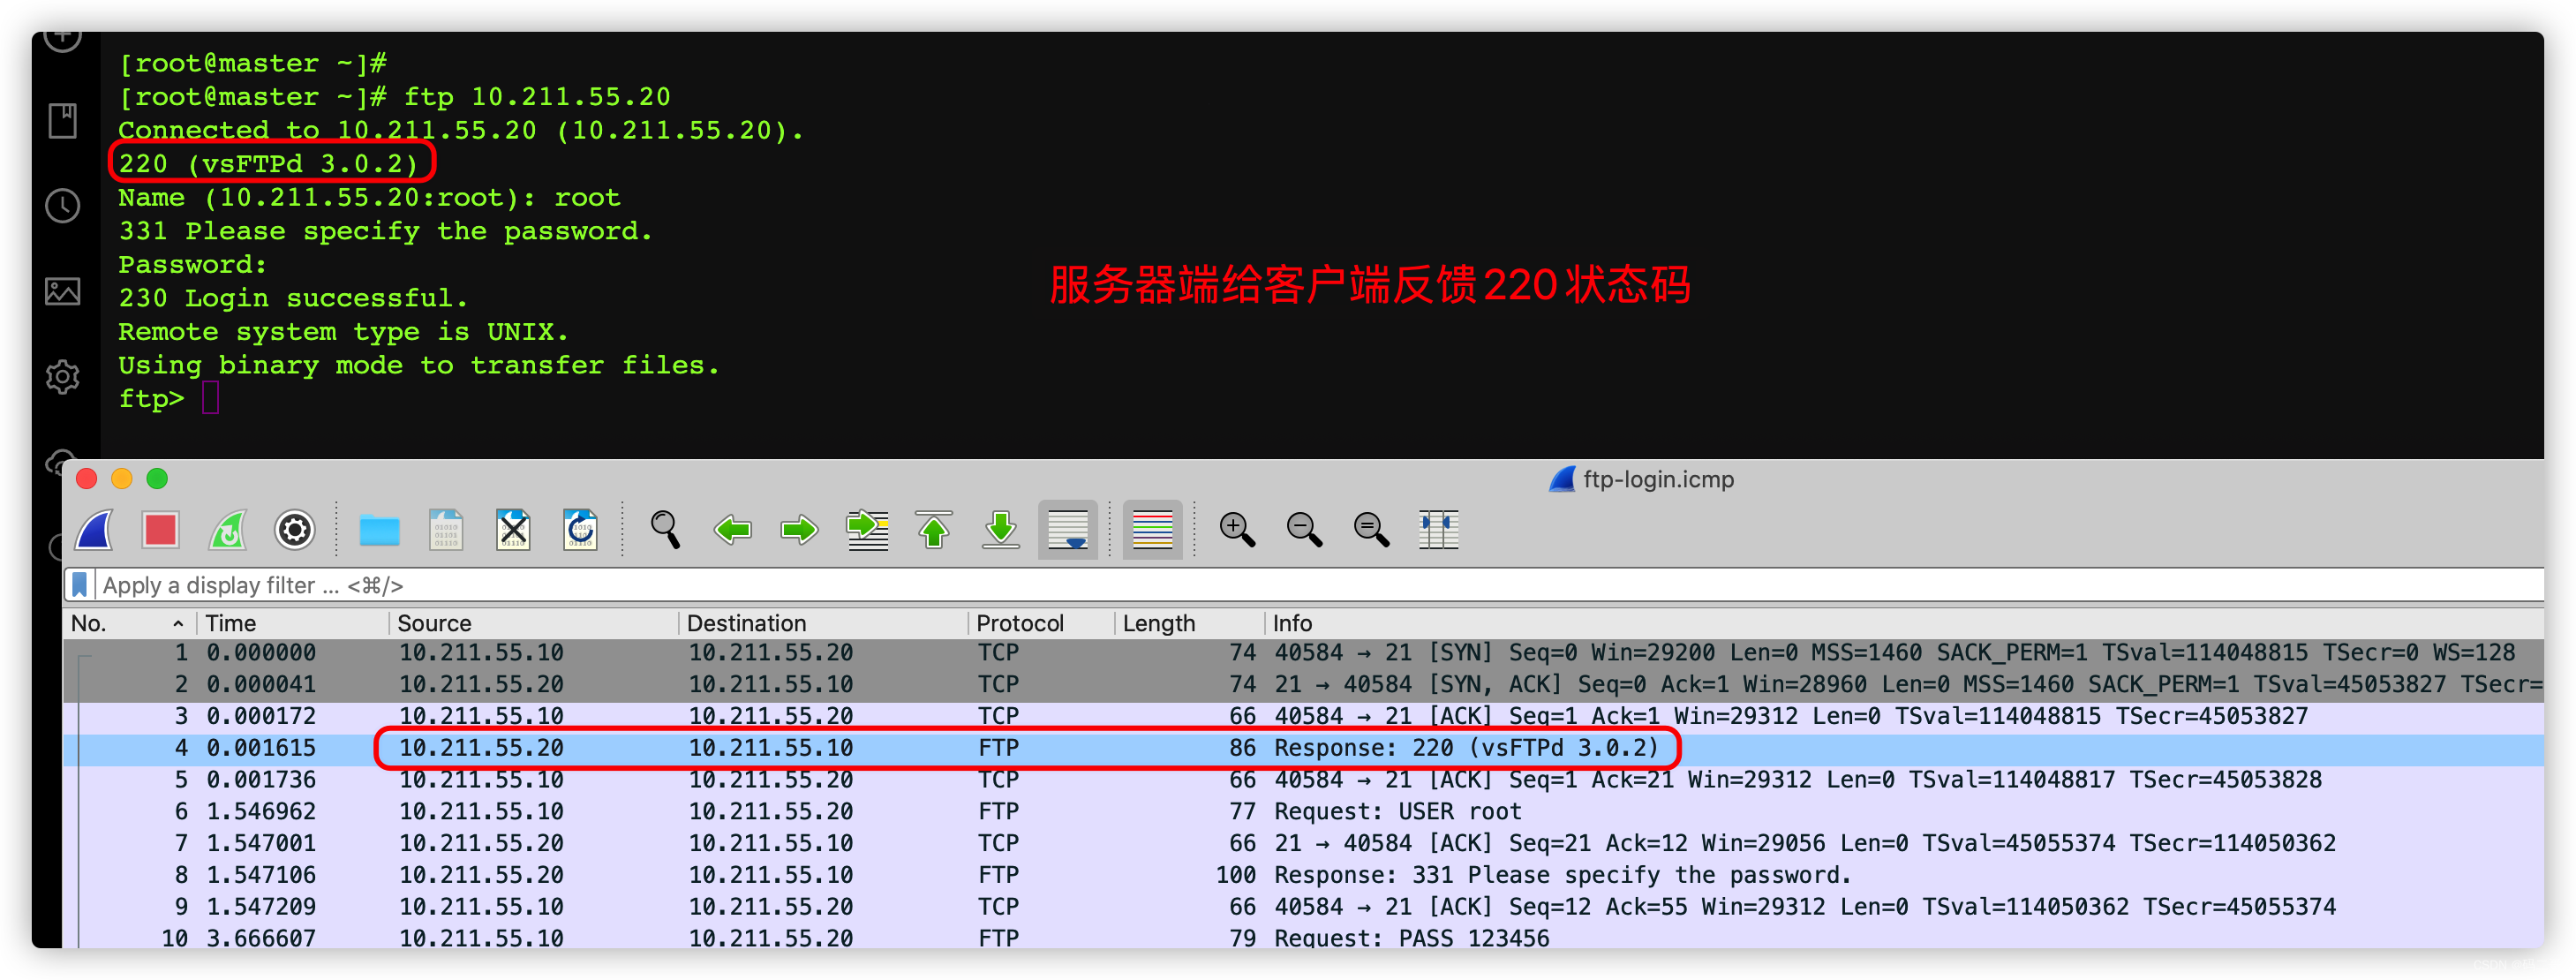Open the image icon in terminal sidebar
The image size is (2576, 980).
tap(63, 292)
